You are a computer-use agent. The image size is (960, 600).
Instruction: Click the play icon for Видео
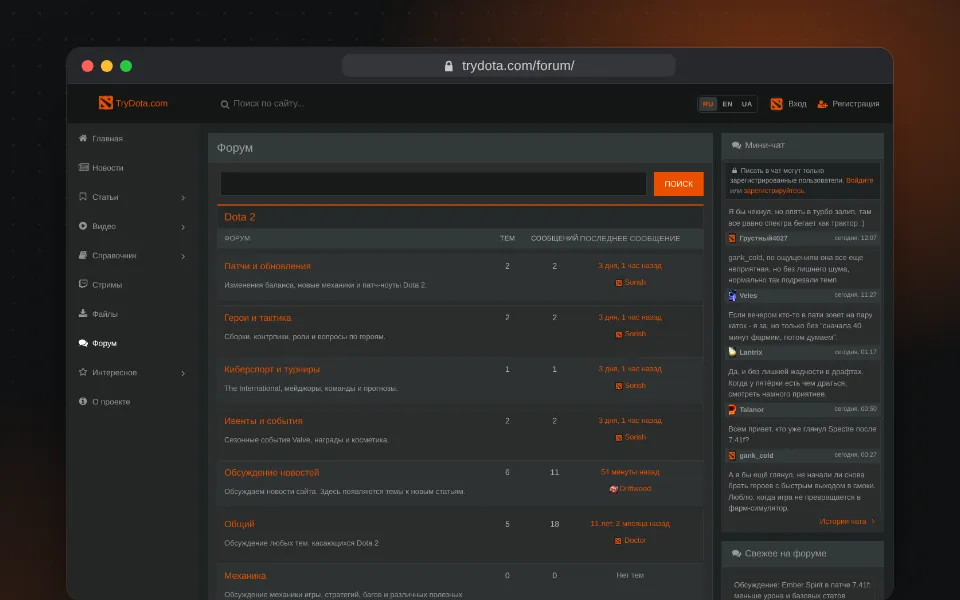pos(83,226)
